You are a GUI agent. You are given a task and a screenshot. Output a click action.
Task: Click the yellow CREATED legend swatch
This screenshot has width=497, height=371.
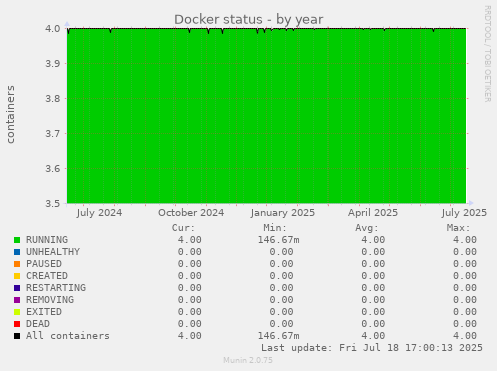(17, 276)
